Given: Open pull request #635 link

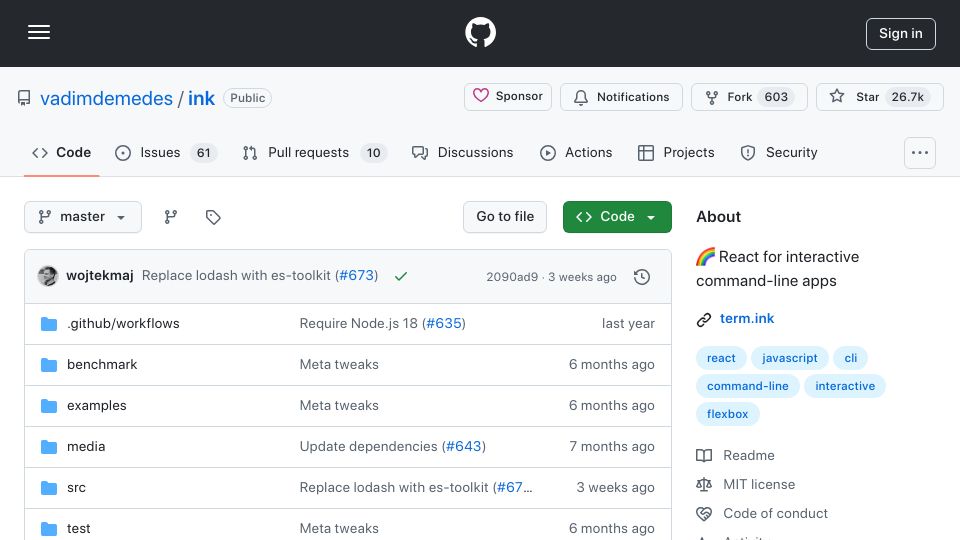Looking at the screenshot, I should [x=444, y=323].
